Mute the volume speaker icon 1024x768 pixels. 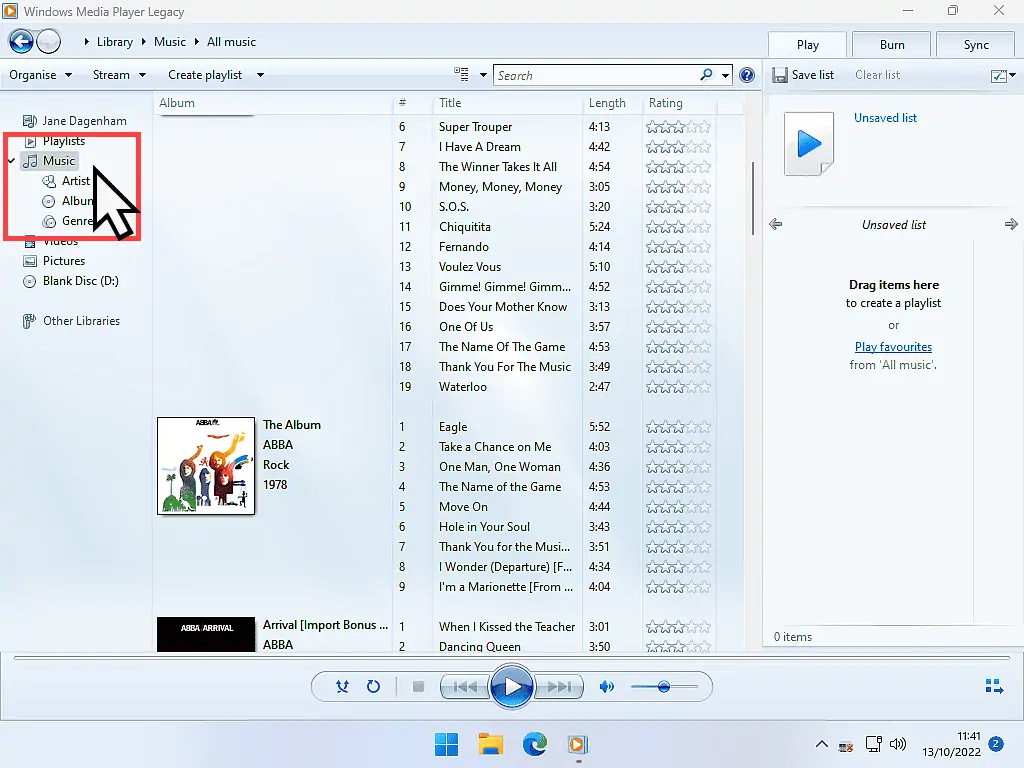(x=606, y=687)
